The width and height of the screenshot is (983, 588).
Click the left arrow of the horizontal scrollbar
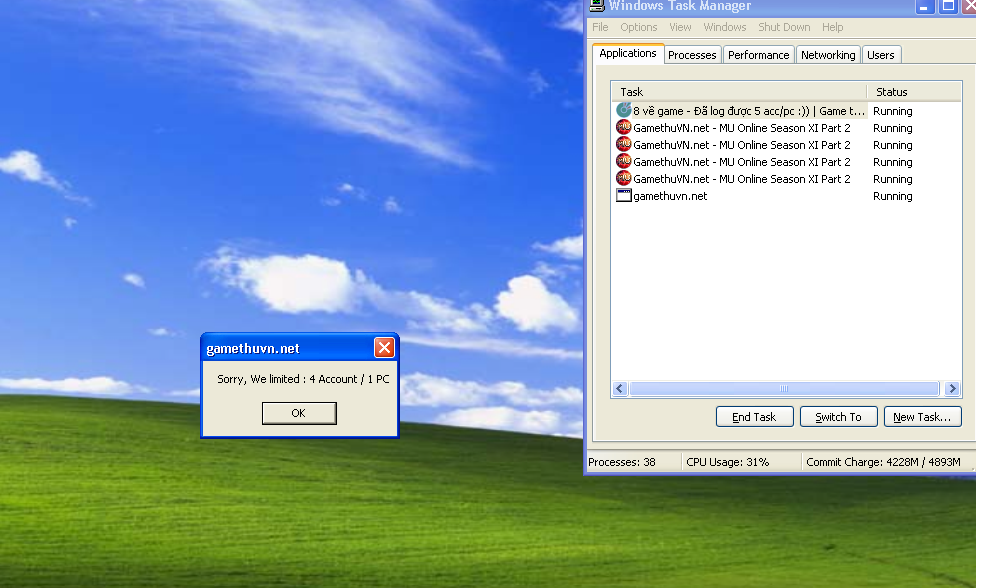[620, 389]
